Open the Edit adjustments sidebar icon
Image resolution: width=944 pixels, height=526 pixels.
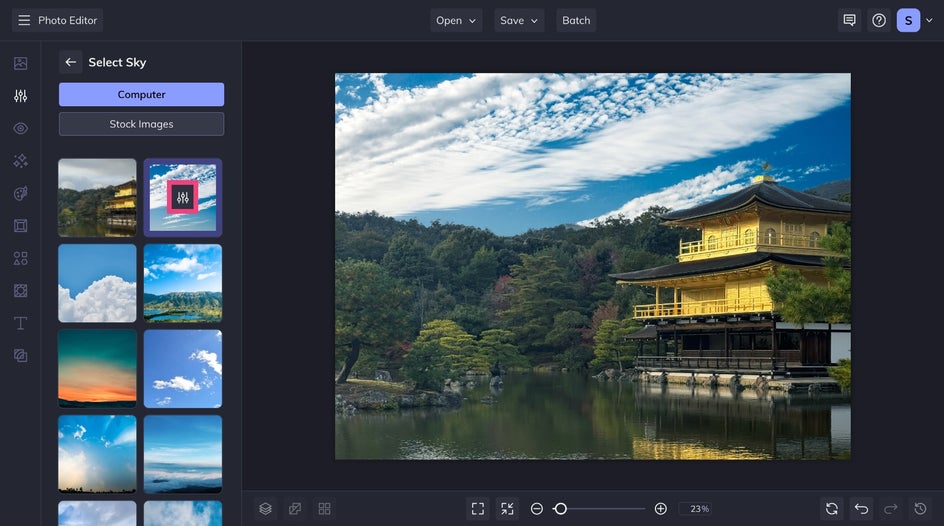20,96
